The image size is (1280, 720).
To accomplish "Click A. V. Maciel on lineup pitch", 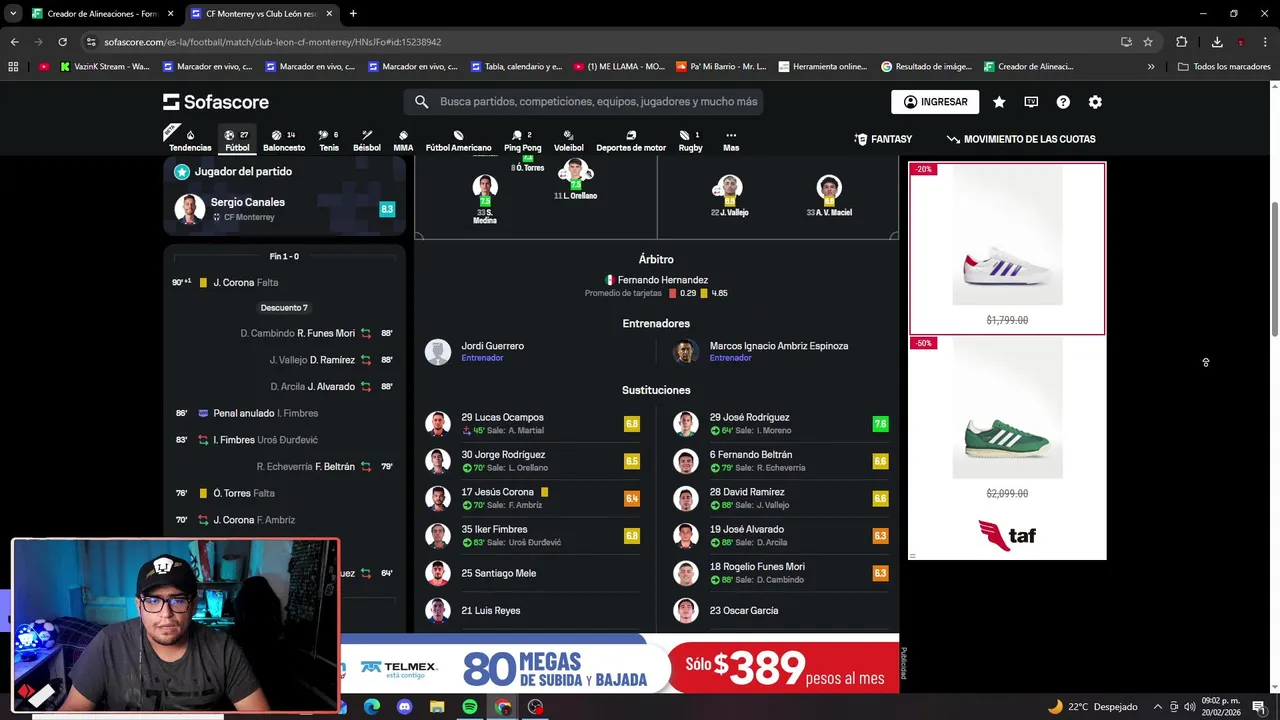I will coord(828,196).
